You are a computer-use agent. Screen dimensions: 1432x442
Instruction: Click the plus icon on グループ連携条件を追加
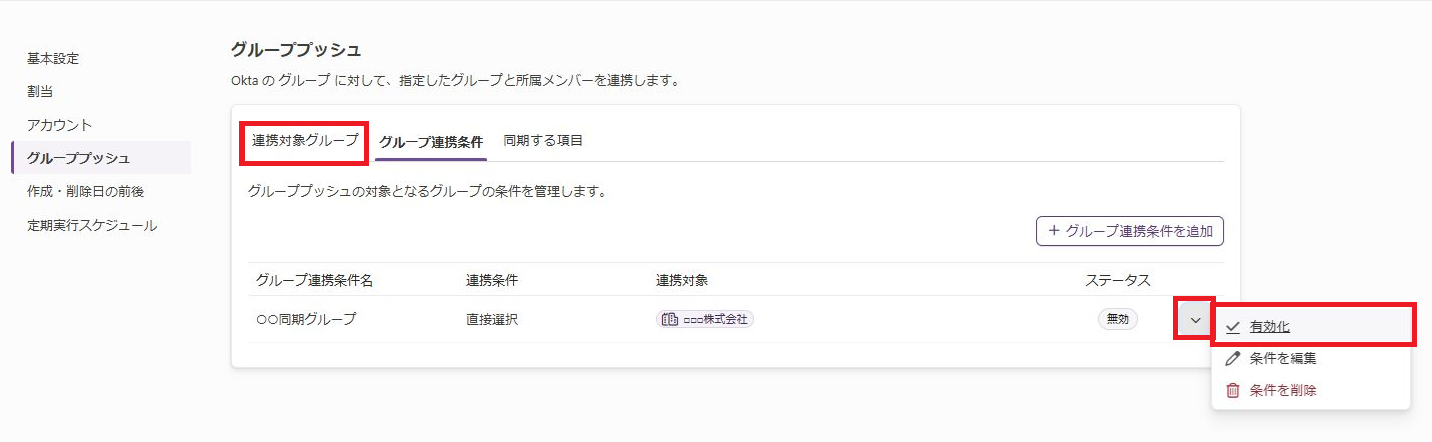(x=1053, y=231)
